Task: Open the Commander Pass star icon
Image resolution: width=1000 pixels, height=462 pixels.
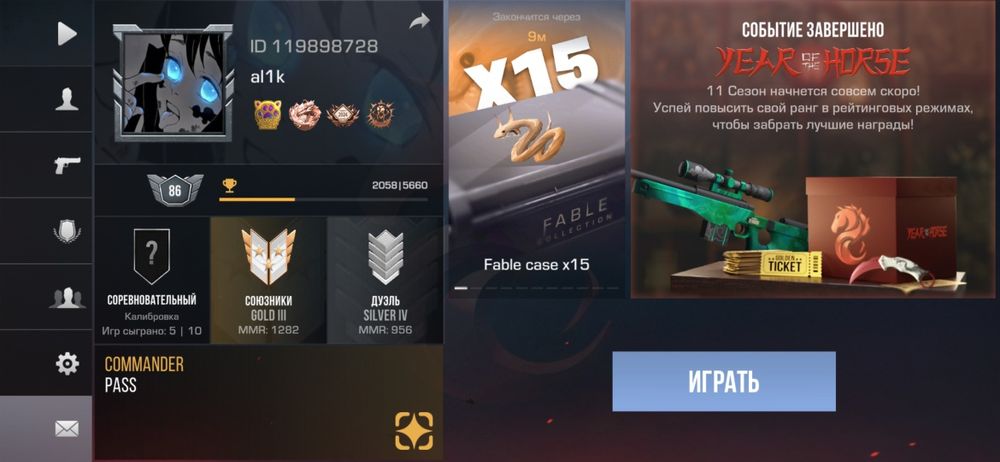Action: [x=414, y=431]
